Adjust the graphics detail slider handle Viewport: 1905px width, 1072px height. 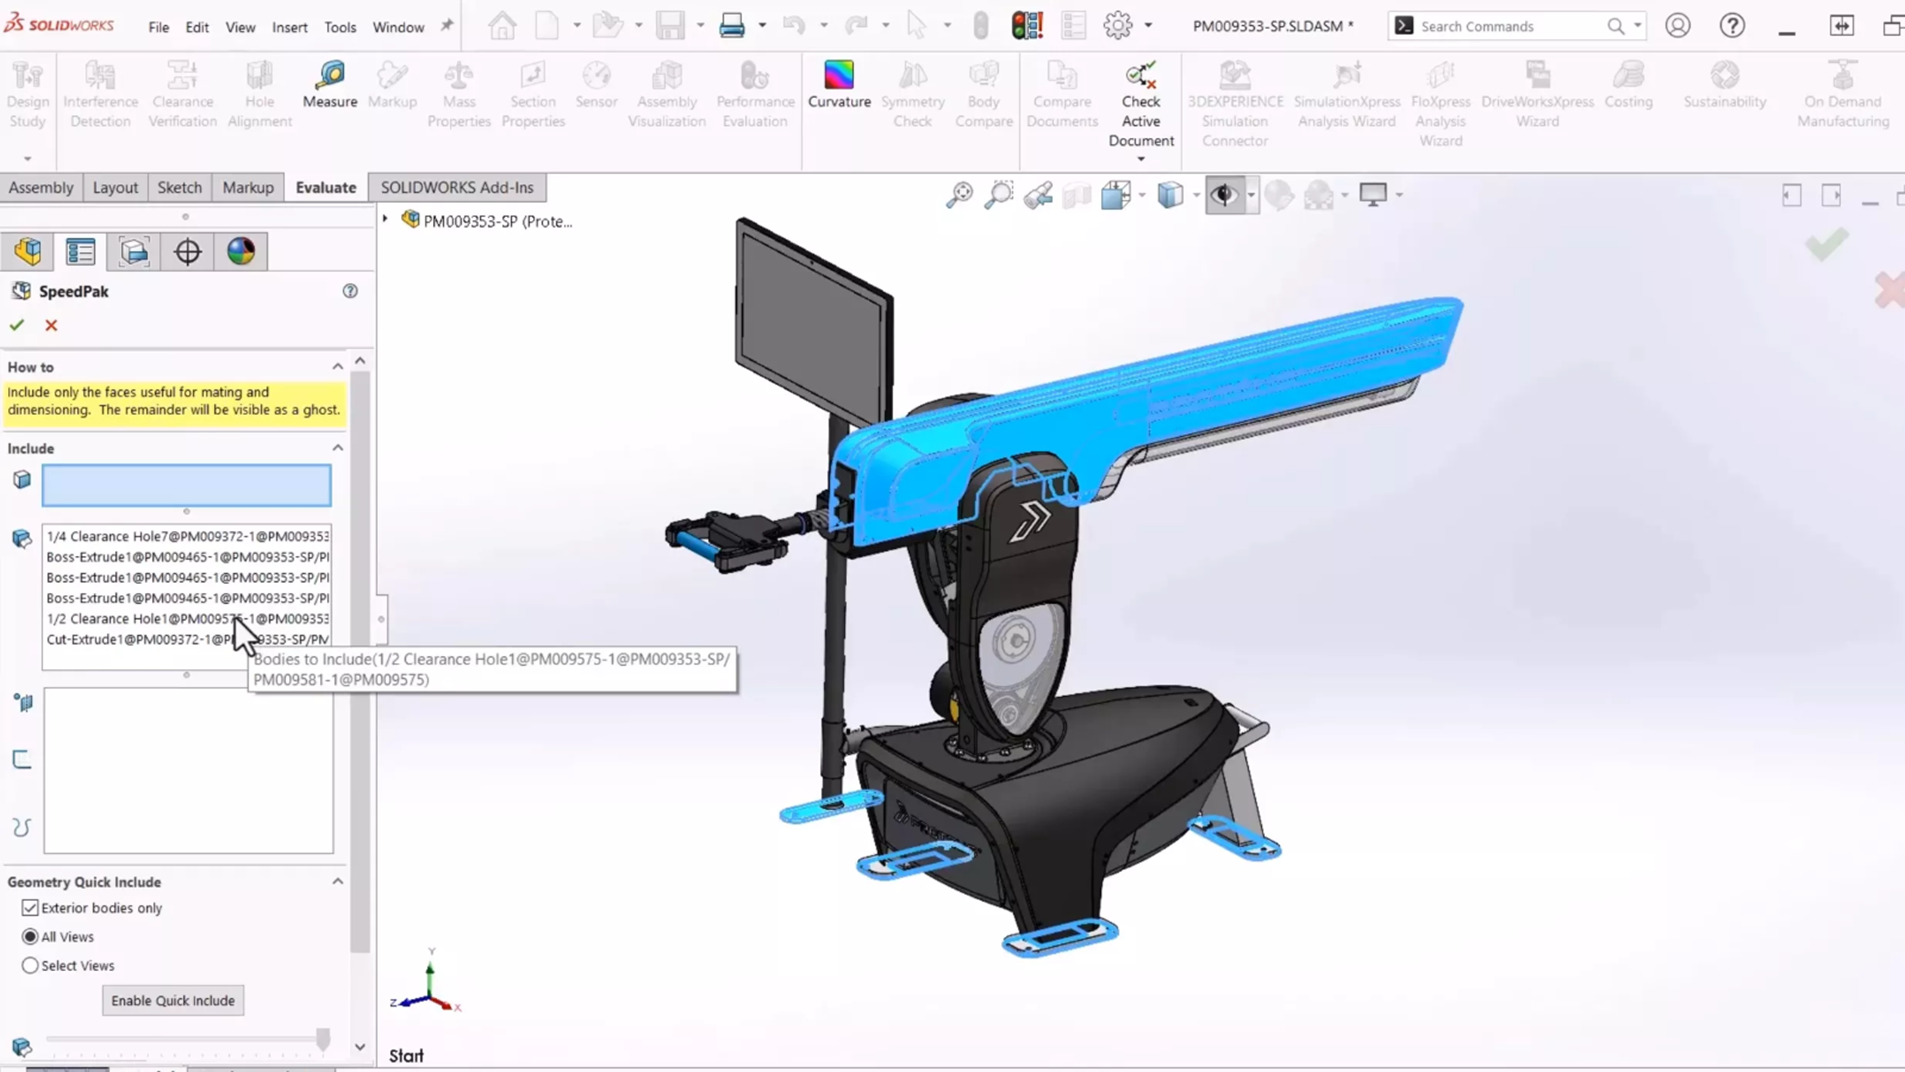pyautogui.click(x=322, y=1040)
